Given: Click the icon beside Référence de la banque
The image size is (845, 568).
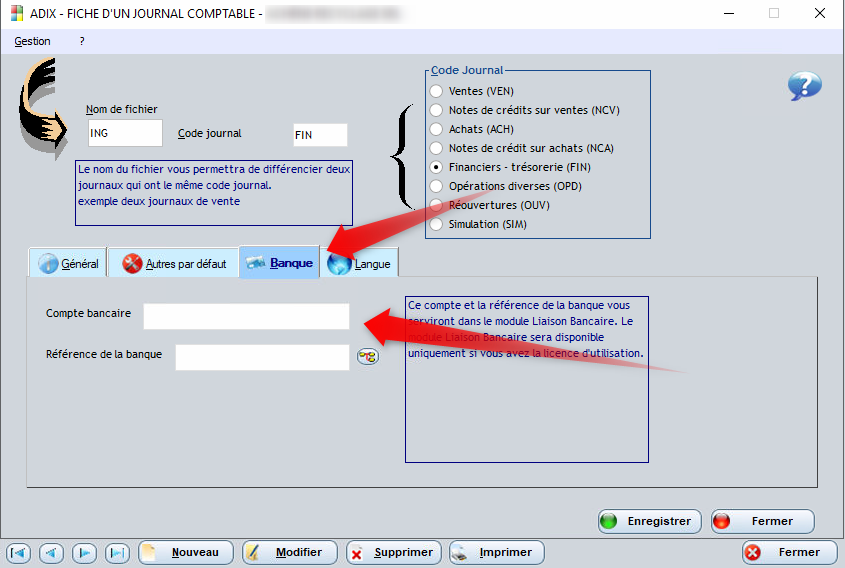Looking at the screenshot, I should click(368, 357).
